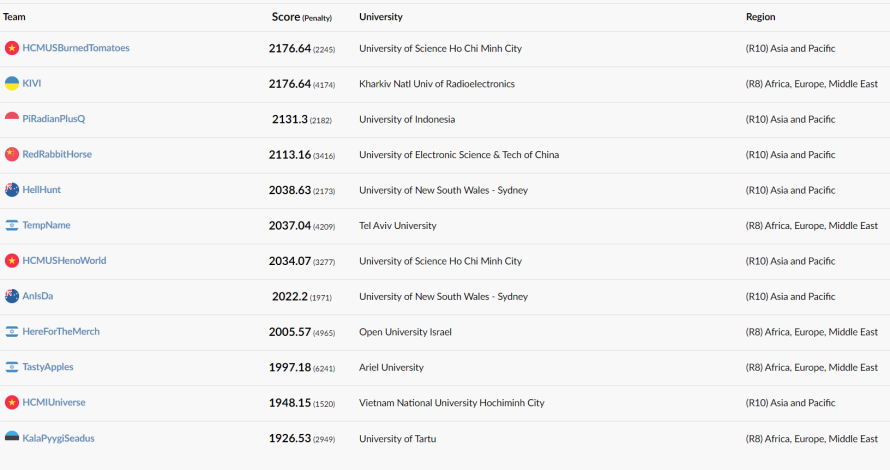Image resolution: width=890 pixels, height=470 pixels.
Task: Open the HCMIUniverse team link
Action: [x=54, y=402]
